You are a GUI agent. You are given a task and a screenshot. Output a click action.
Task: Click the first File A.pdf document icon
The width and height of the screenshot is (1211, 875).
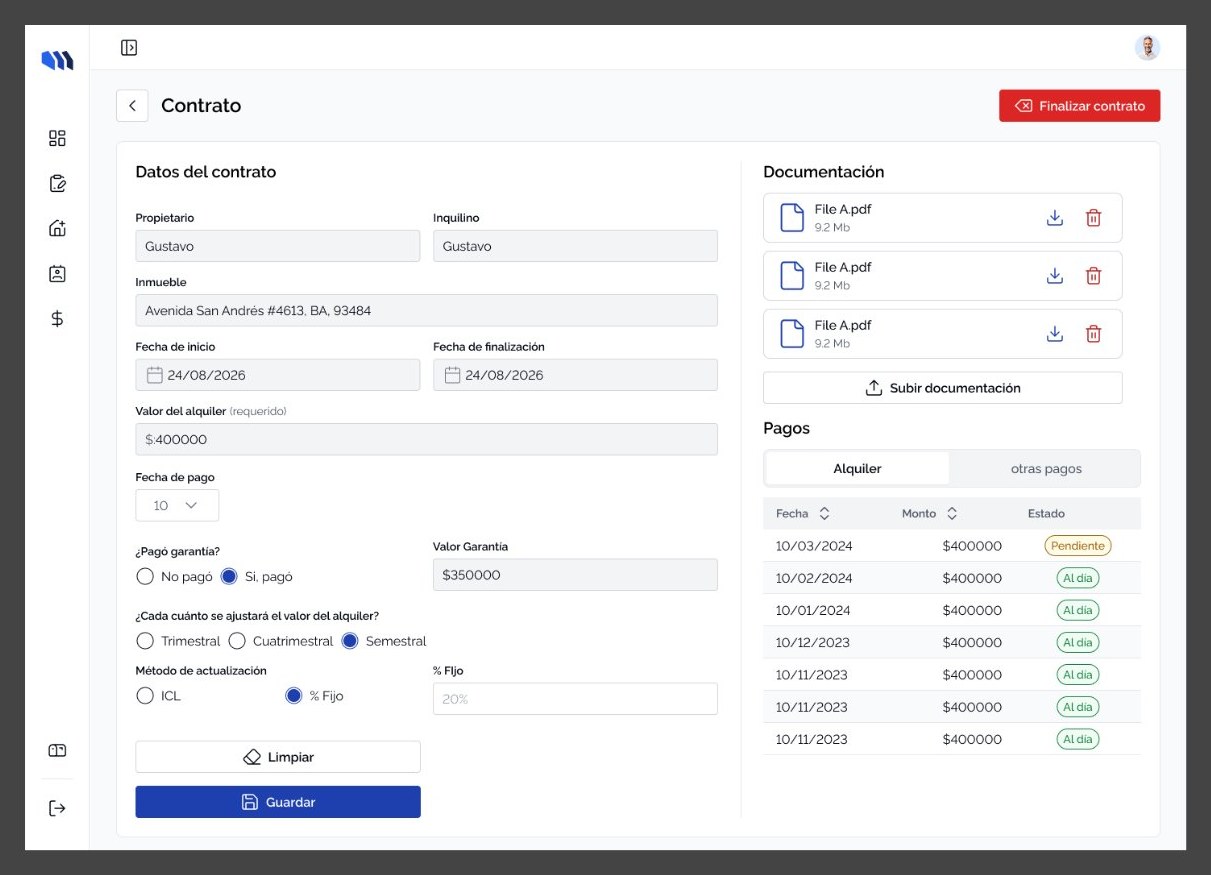(x=791, y=218)
